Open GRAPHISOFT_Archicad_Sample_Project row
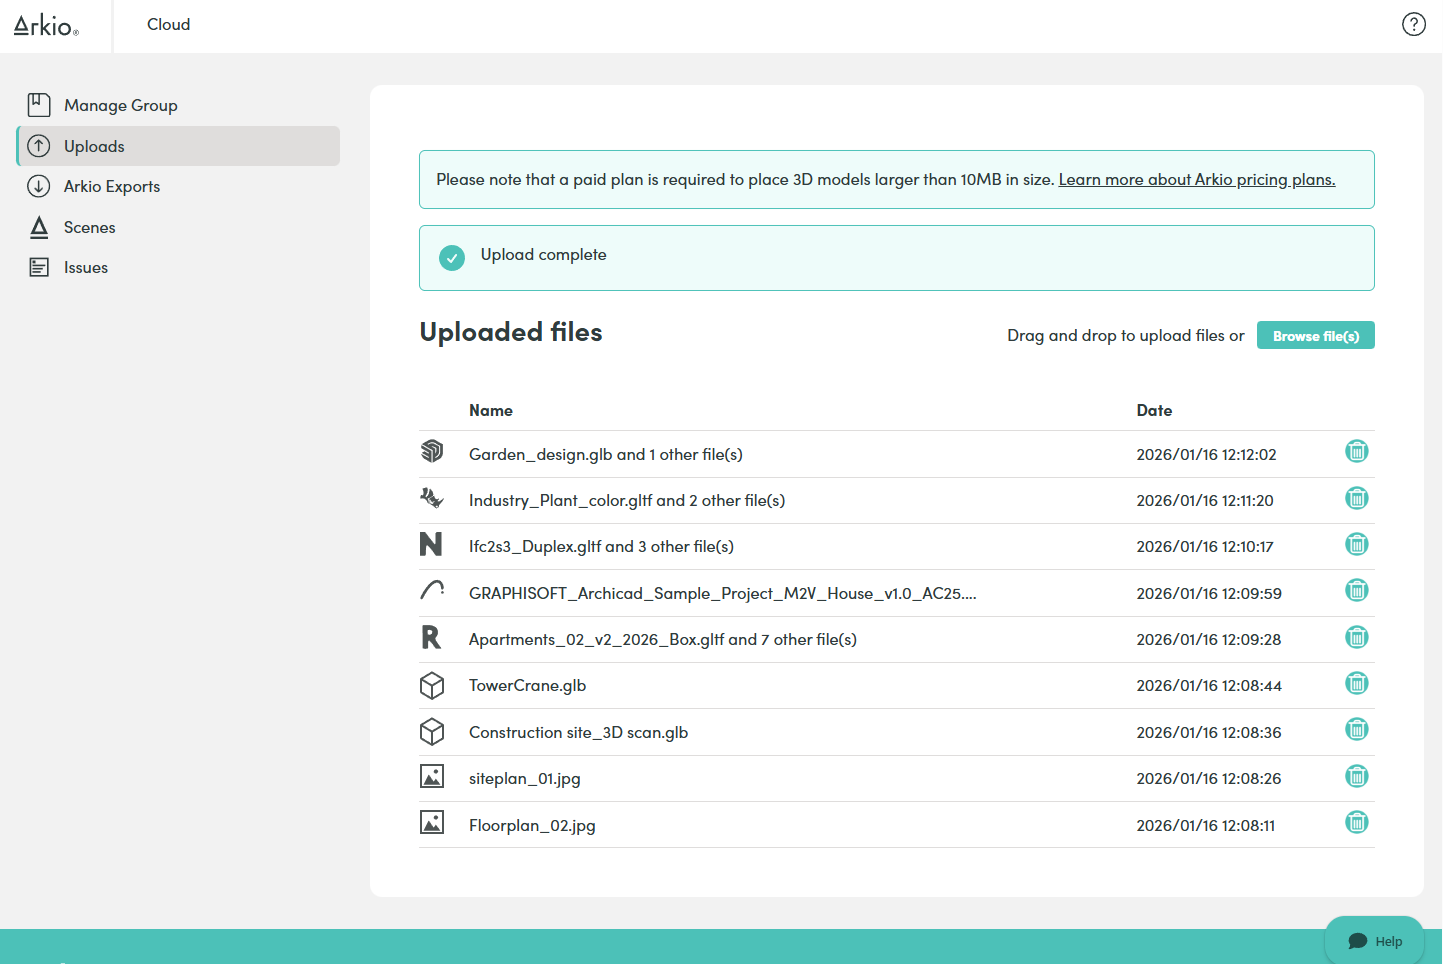The height and width of the screenshot is (964, 1443). coord(723,593)
